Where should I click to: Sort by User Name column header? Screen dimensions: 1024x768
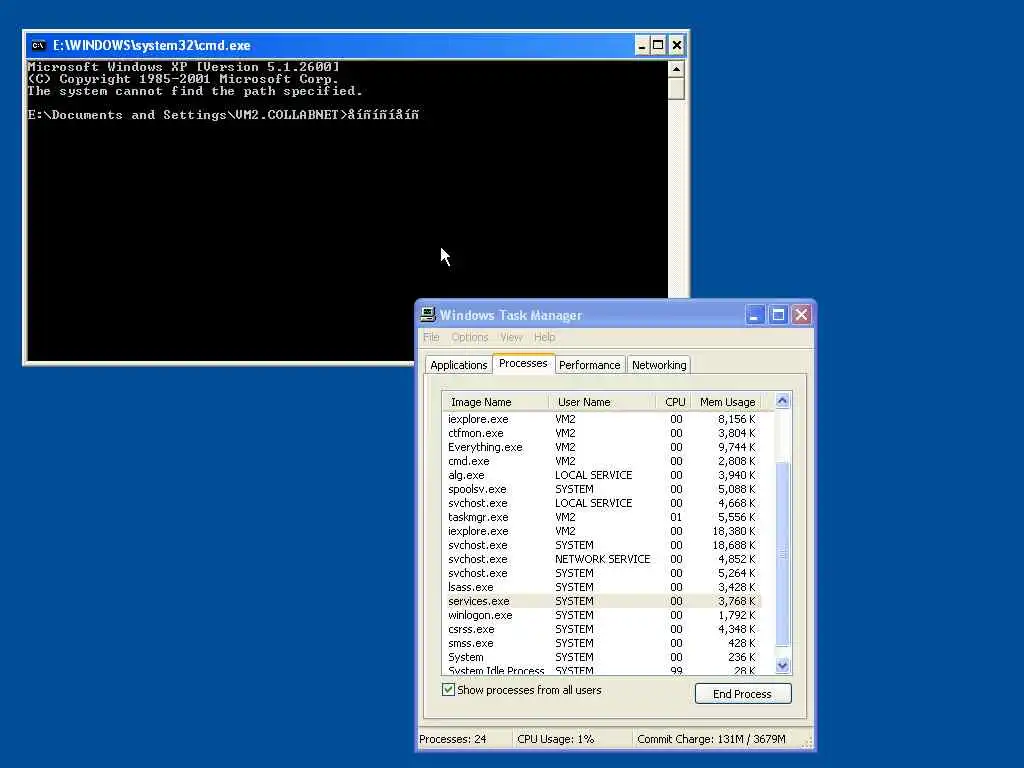click(x=601, y=402)
